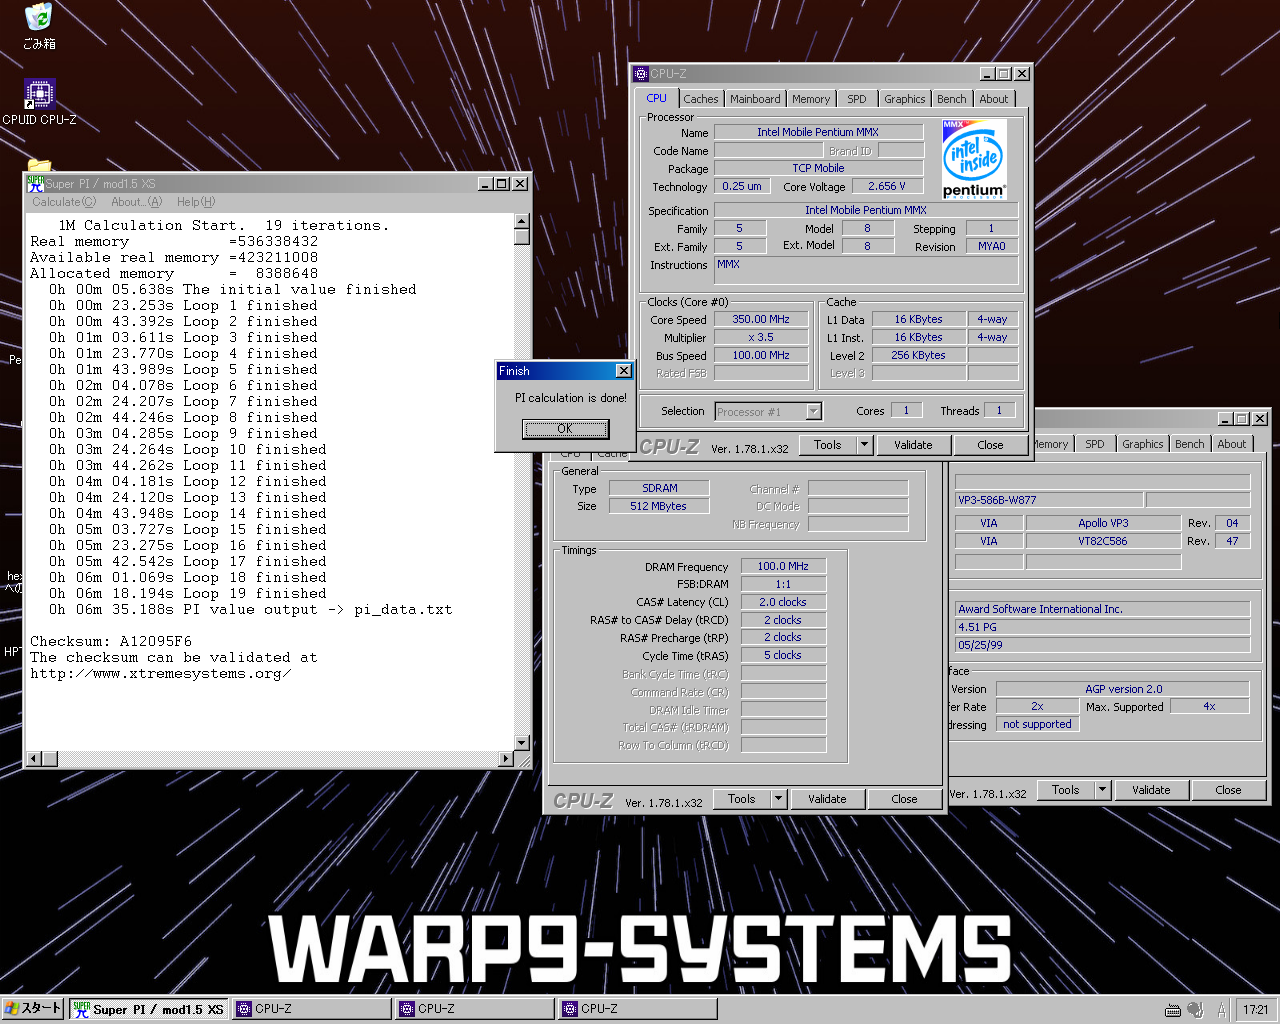Image resolution: width=1280 pixels, height=1024 pixels.
Task: Click the Checksum: A12095F6 line
Action: click(x=111, y=642)
